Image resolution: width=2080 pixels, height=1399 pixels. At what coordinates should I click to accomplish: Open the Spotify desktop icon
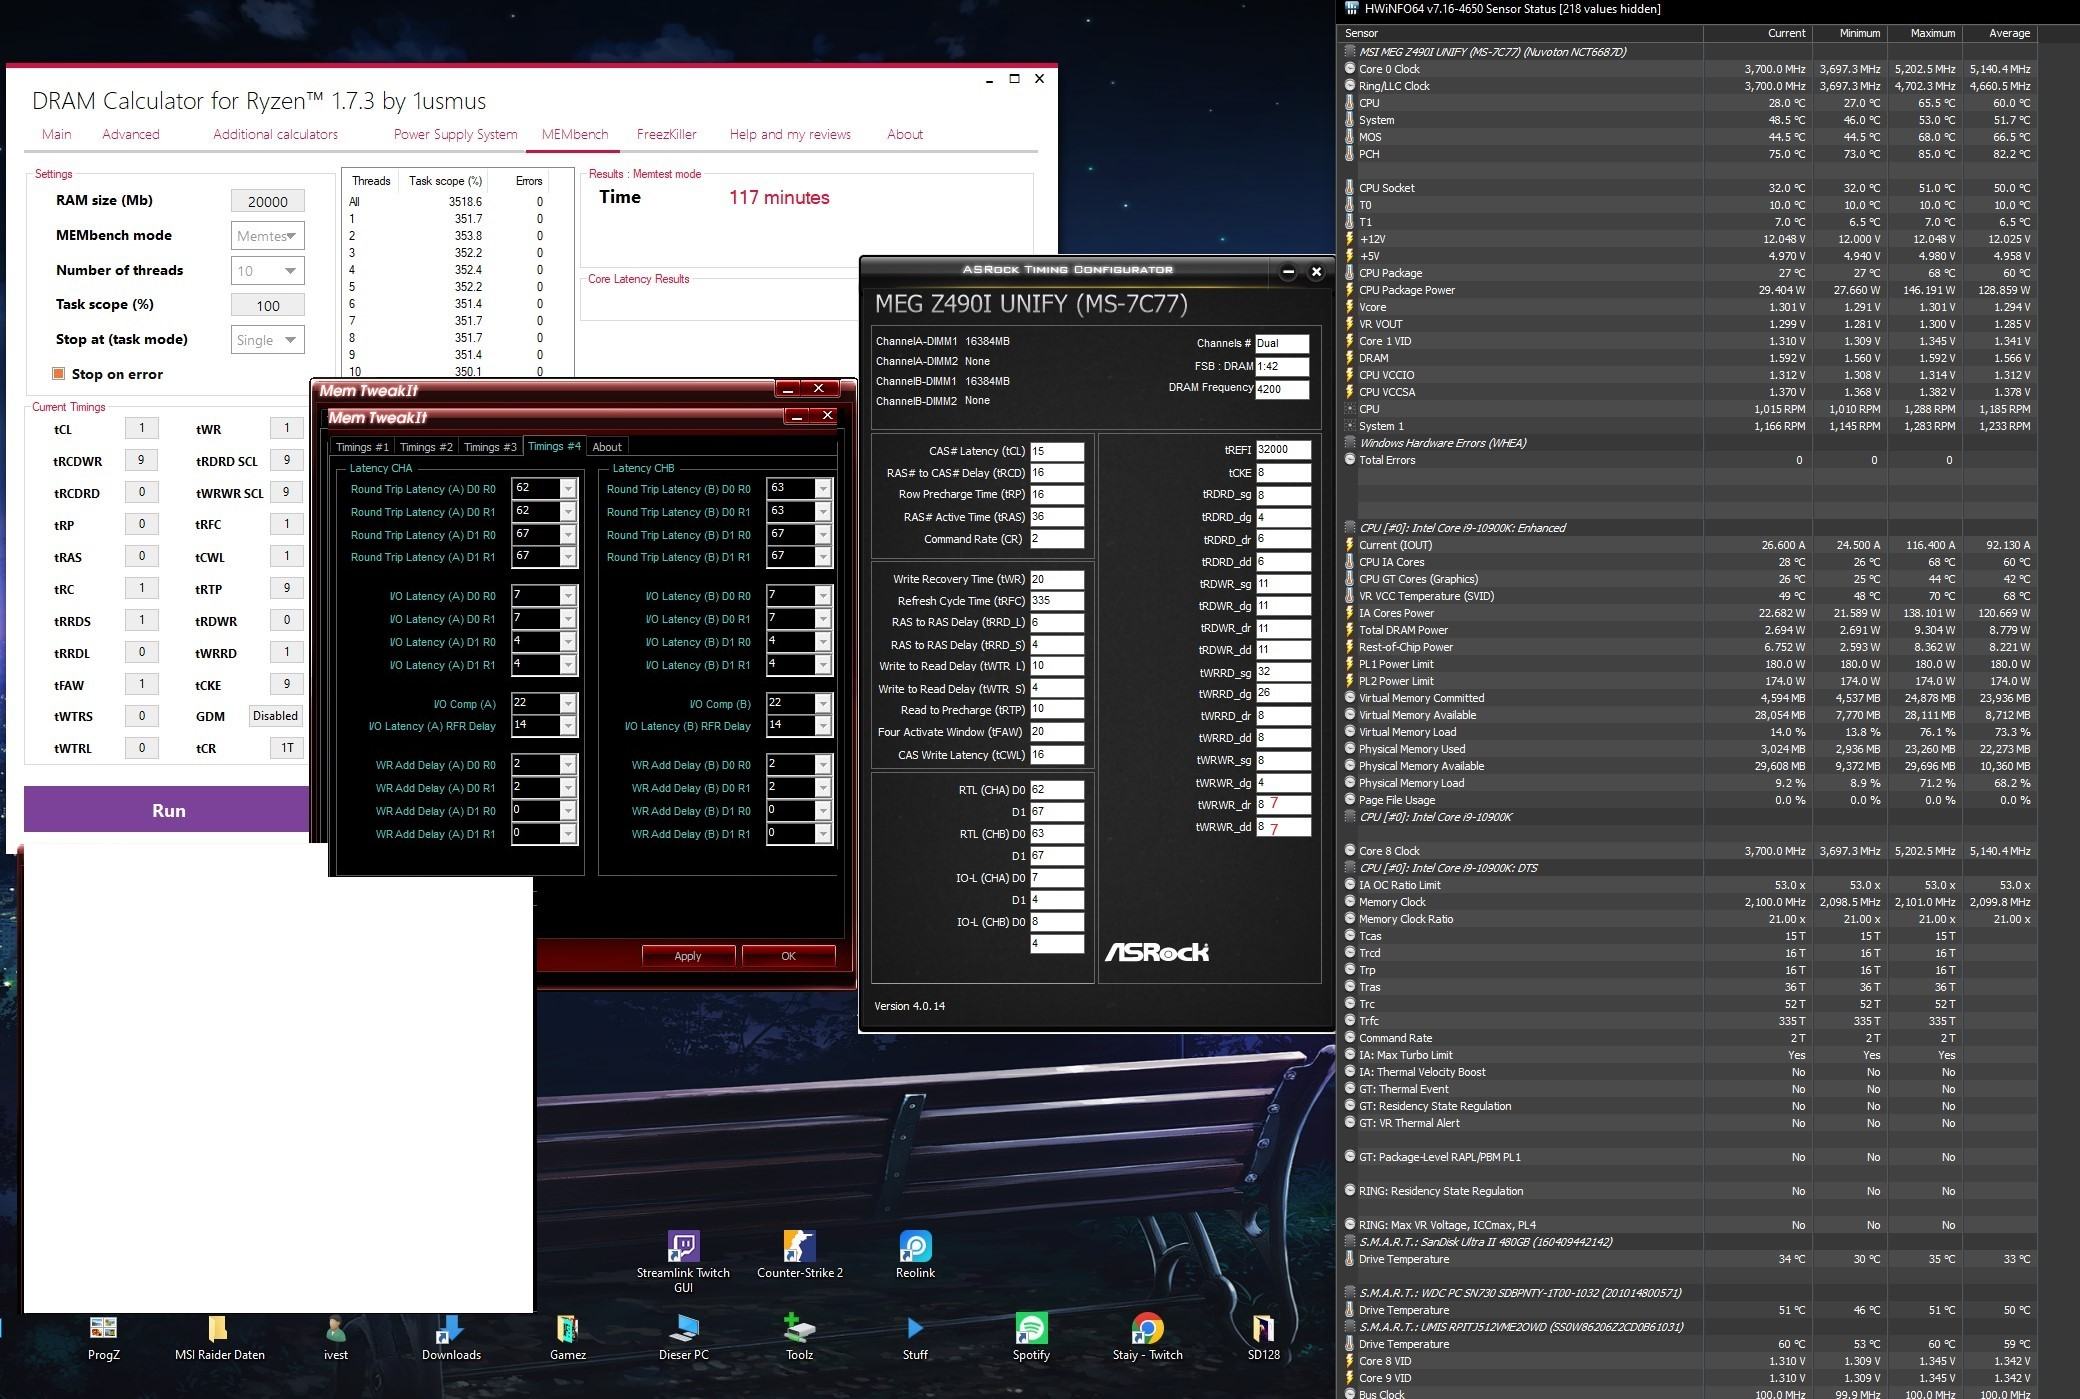tap(1031, 1330)
